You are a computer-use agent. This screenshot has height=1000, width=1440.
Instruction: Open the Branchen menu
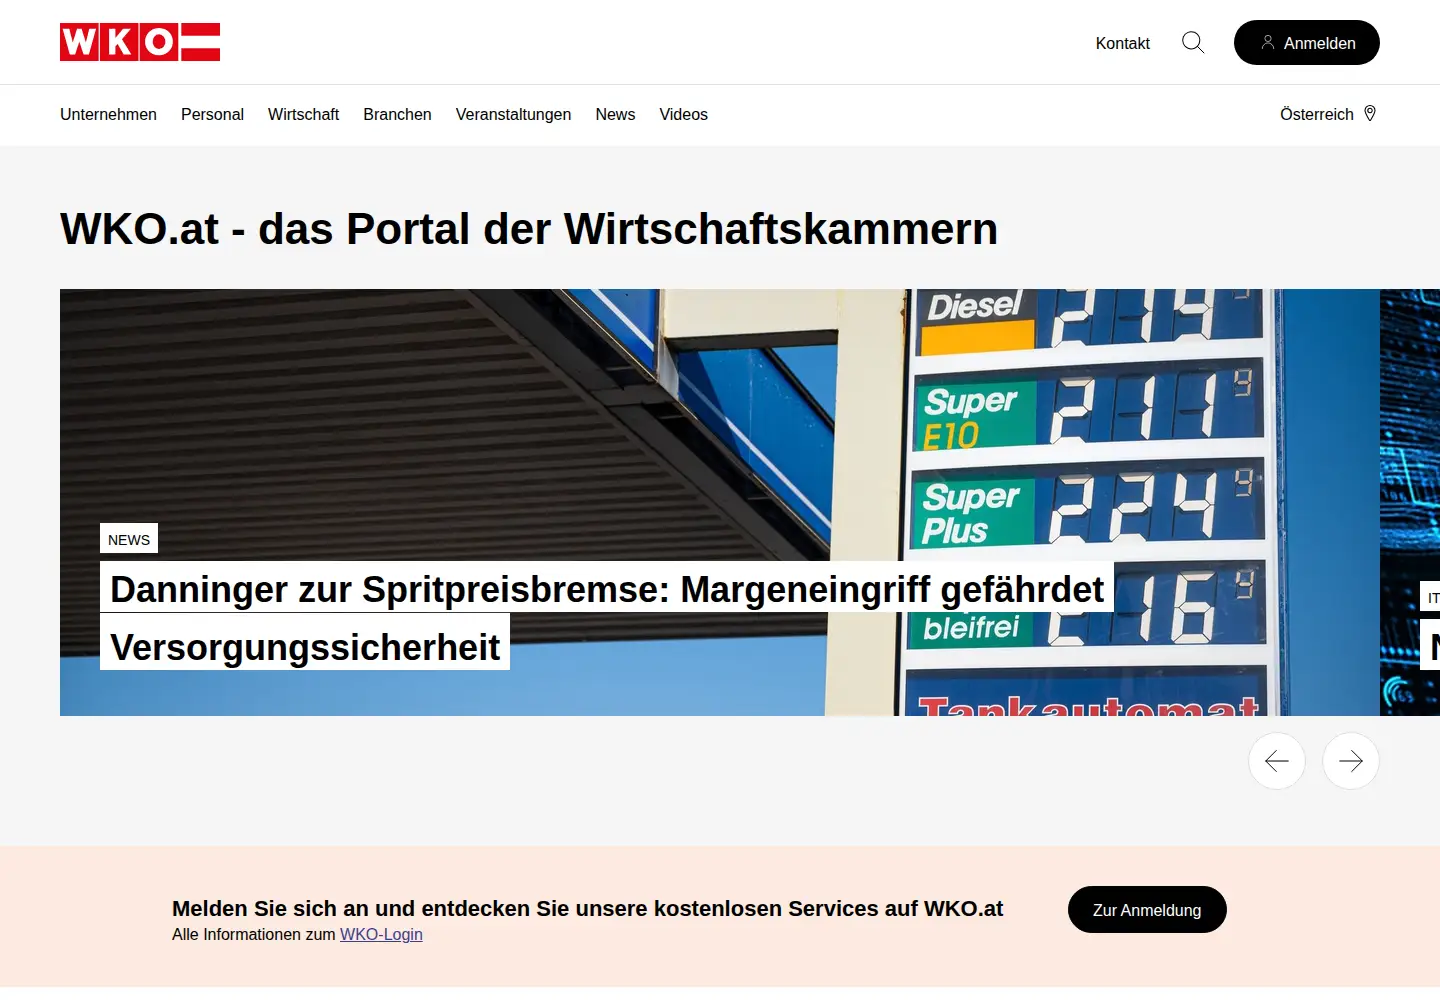click(397, 114)
